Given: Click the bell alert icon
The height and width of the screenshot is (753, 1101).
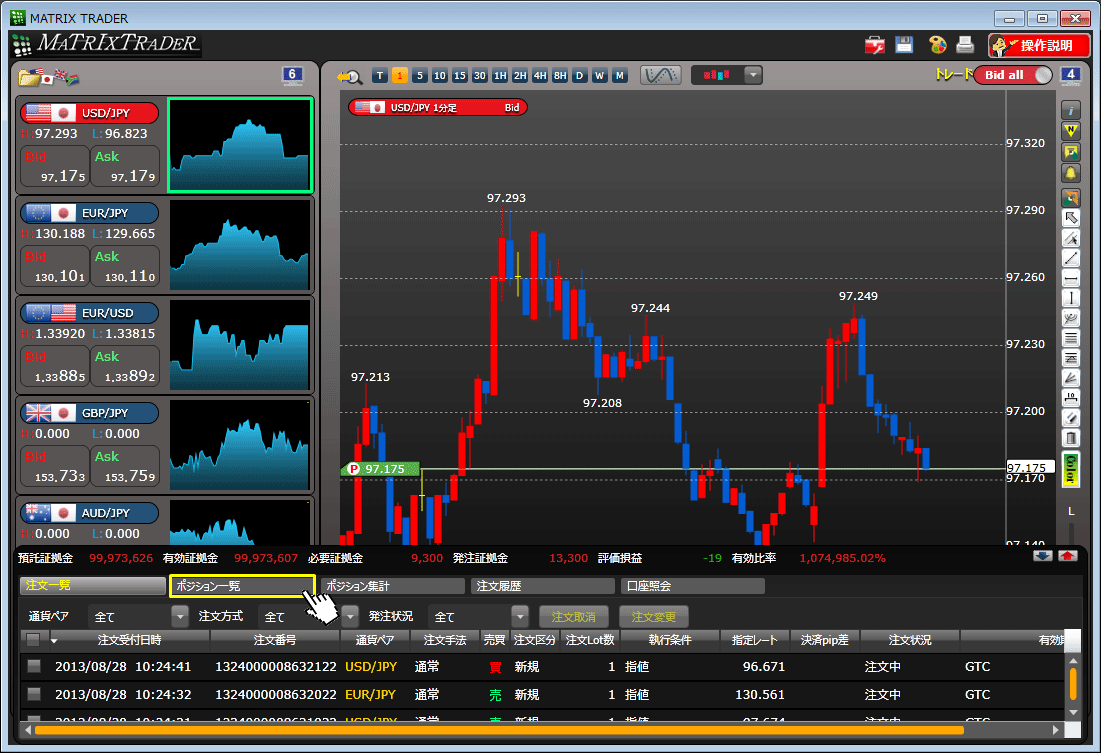Looking at the screenshot, I should tap(1070, 173).
